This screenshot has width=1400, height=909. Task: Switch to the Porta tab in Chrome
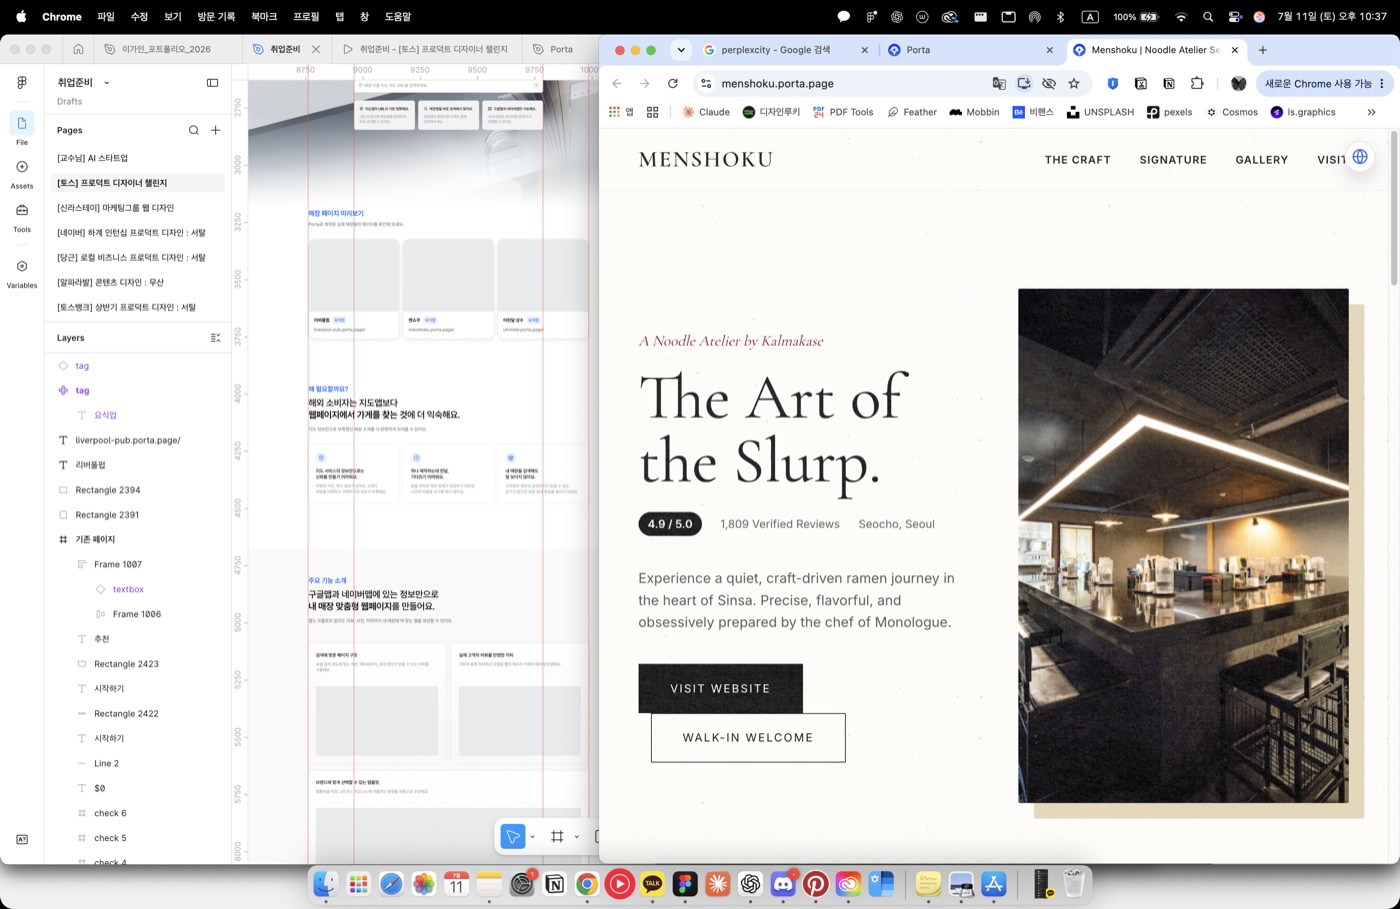[x=972, y=50]
